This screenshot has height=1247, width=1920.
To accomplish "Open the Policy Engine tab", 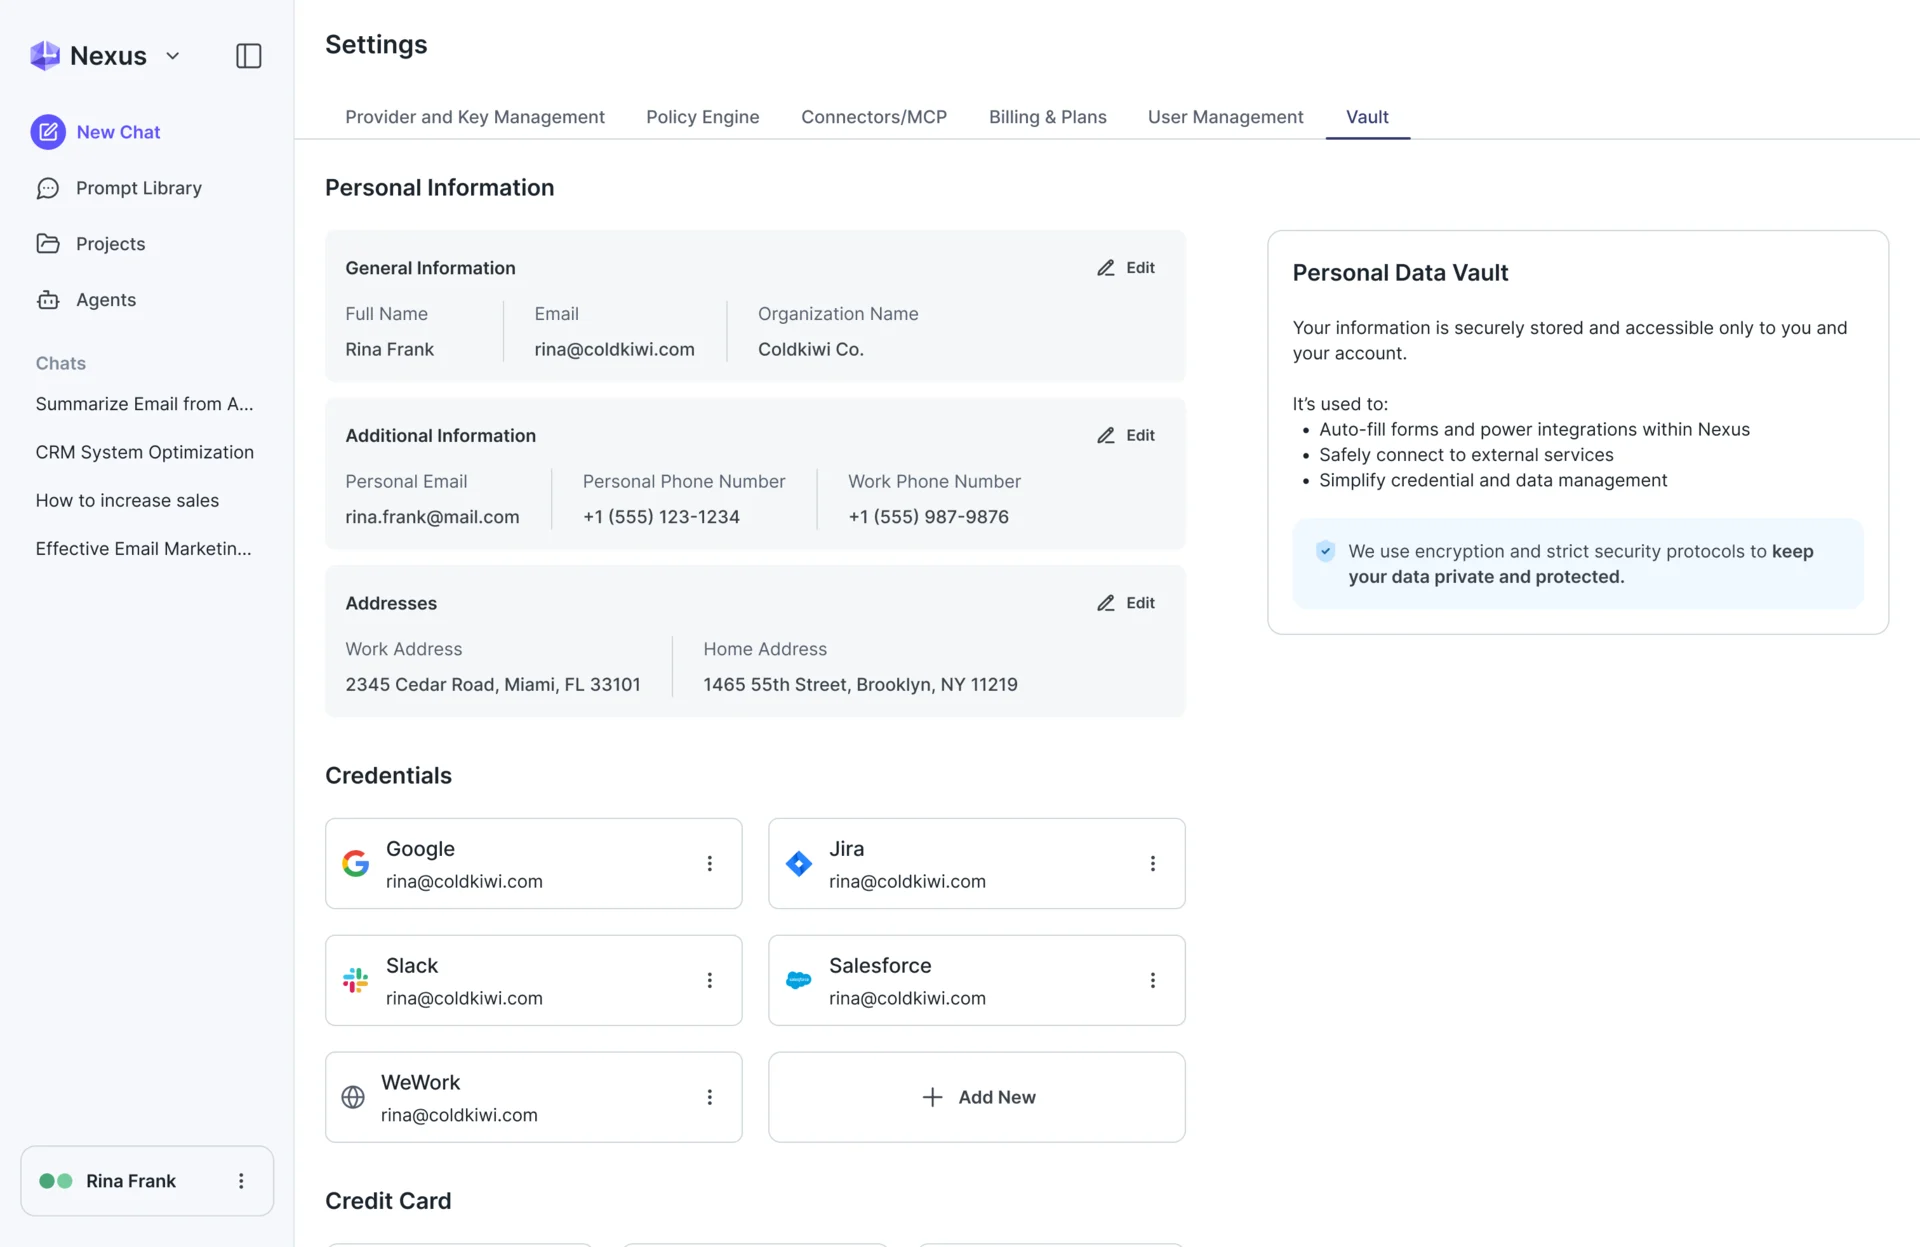I will 703,117.
